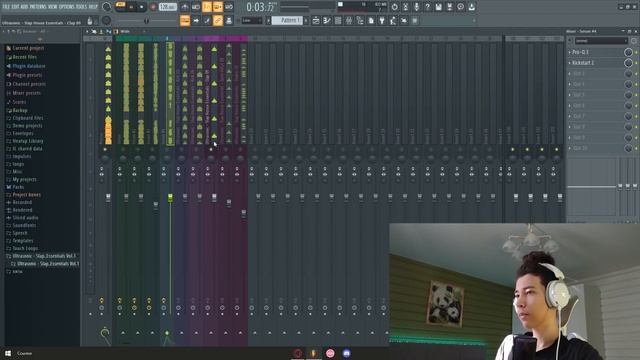The width and height of the screenshot is (640, 360).
Task: Click the download content icon
Action: 471,7
